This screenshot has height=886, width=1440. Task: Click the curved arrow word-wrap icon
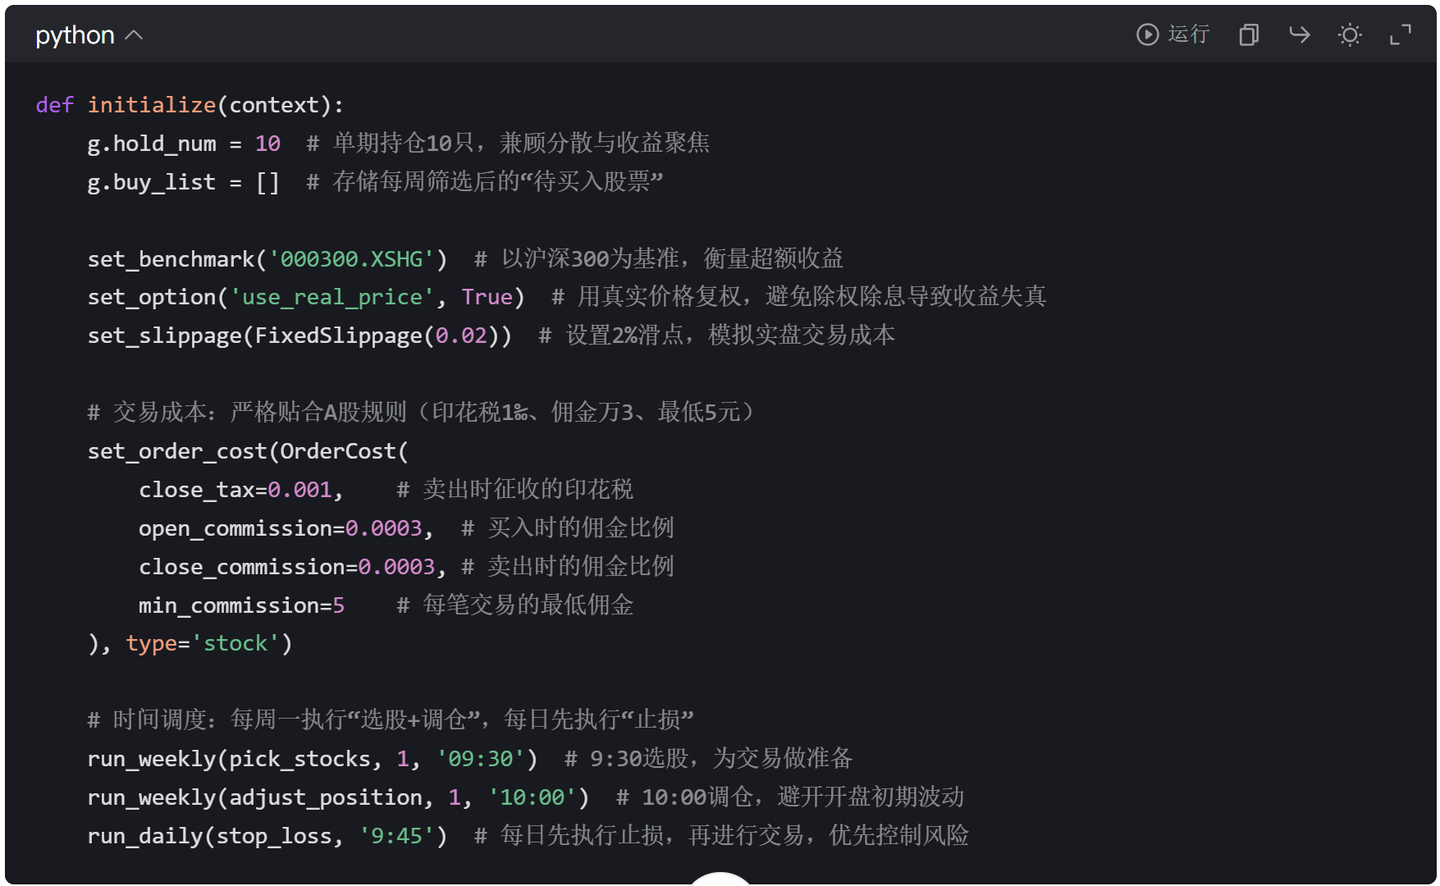pos(1299,35)
